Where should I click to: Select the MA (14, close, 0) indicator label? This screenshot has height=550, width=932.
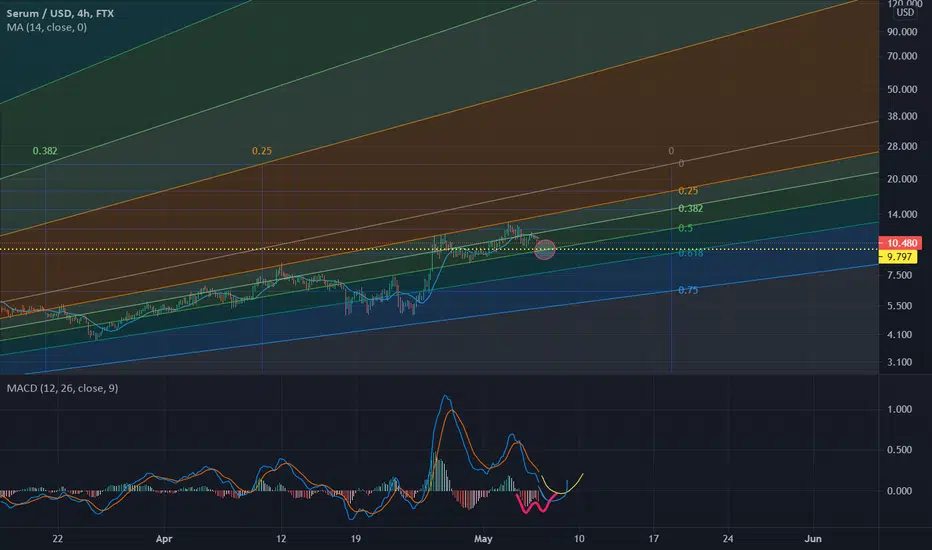click(47, 27)
